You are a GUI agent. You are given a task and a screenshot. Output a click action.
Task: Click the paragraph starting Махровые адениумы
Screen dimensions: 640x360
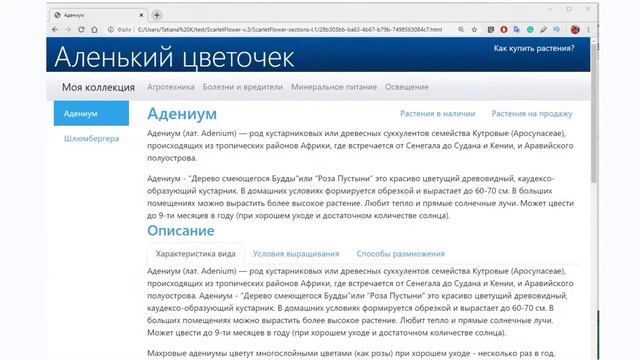(351, 353)
